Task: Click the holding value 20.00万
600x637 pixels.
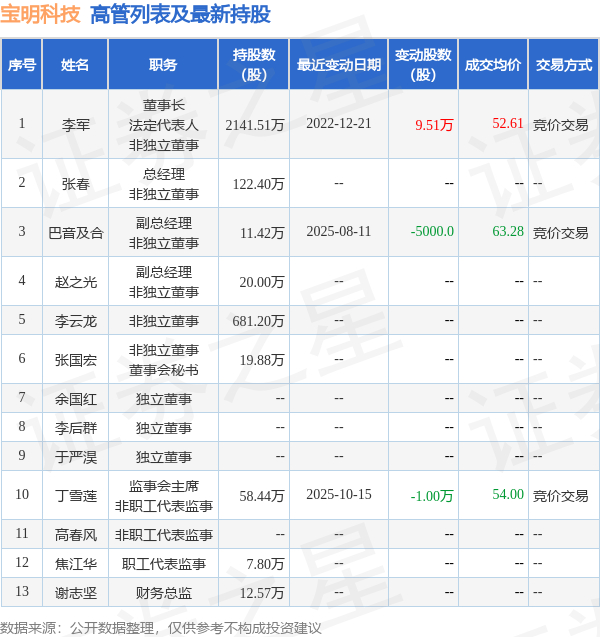Action: 262,282
